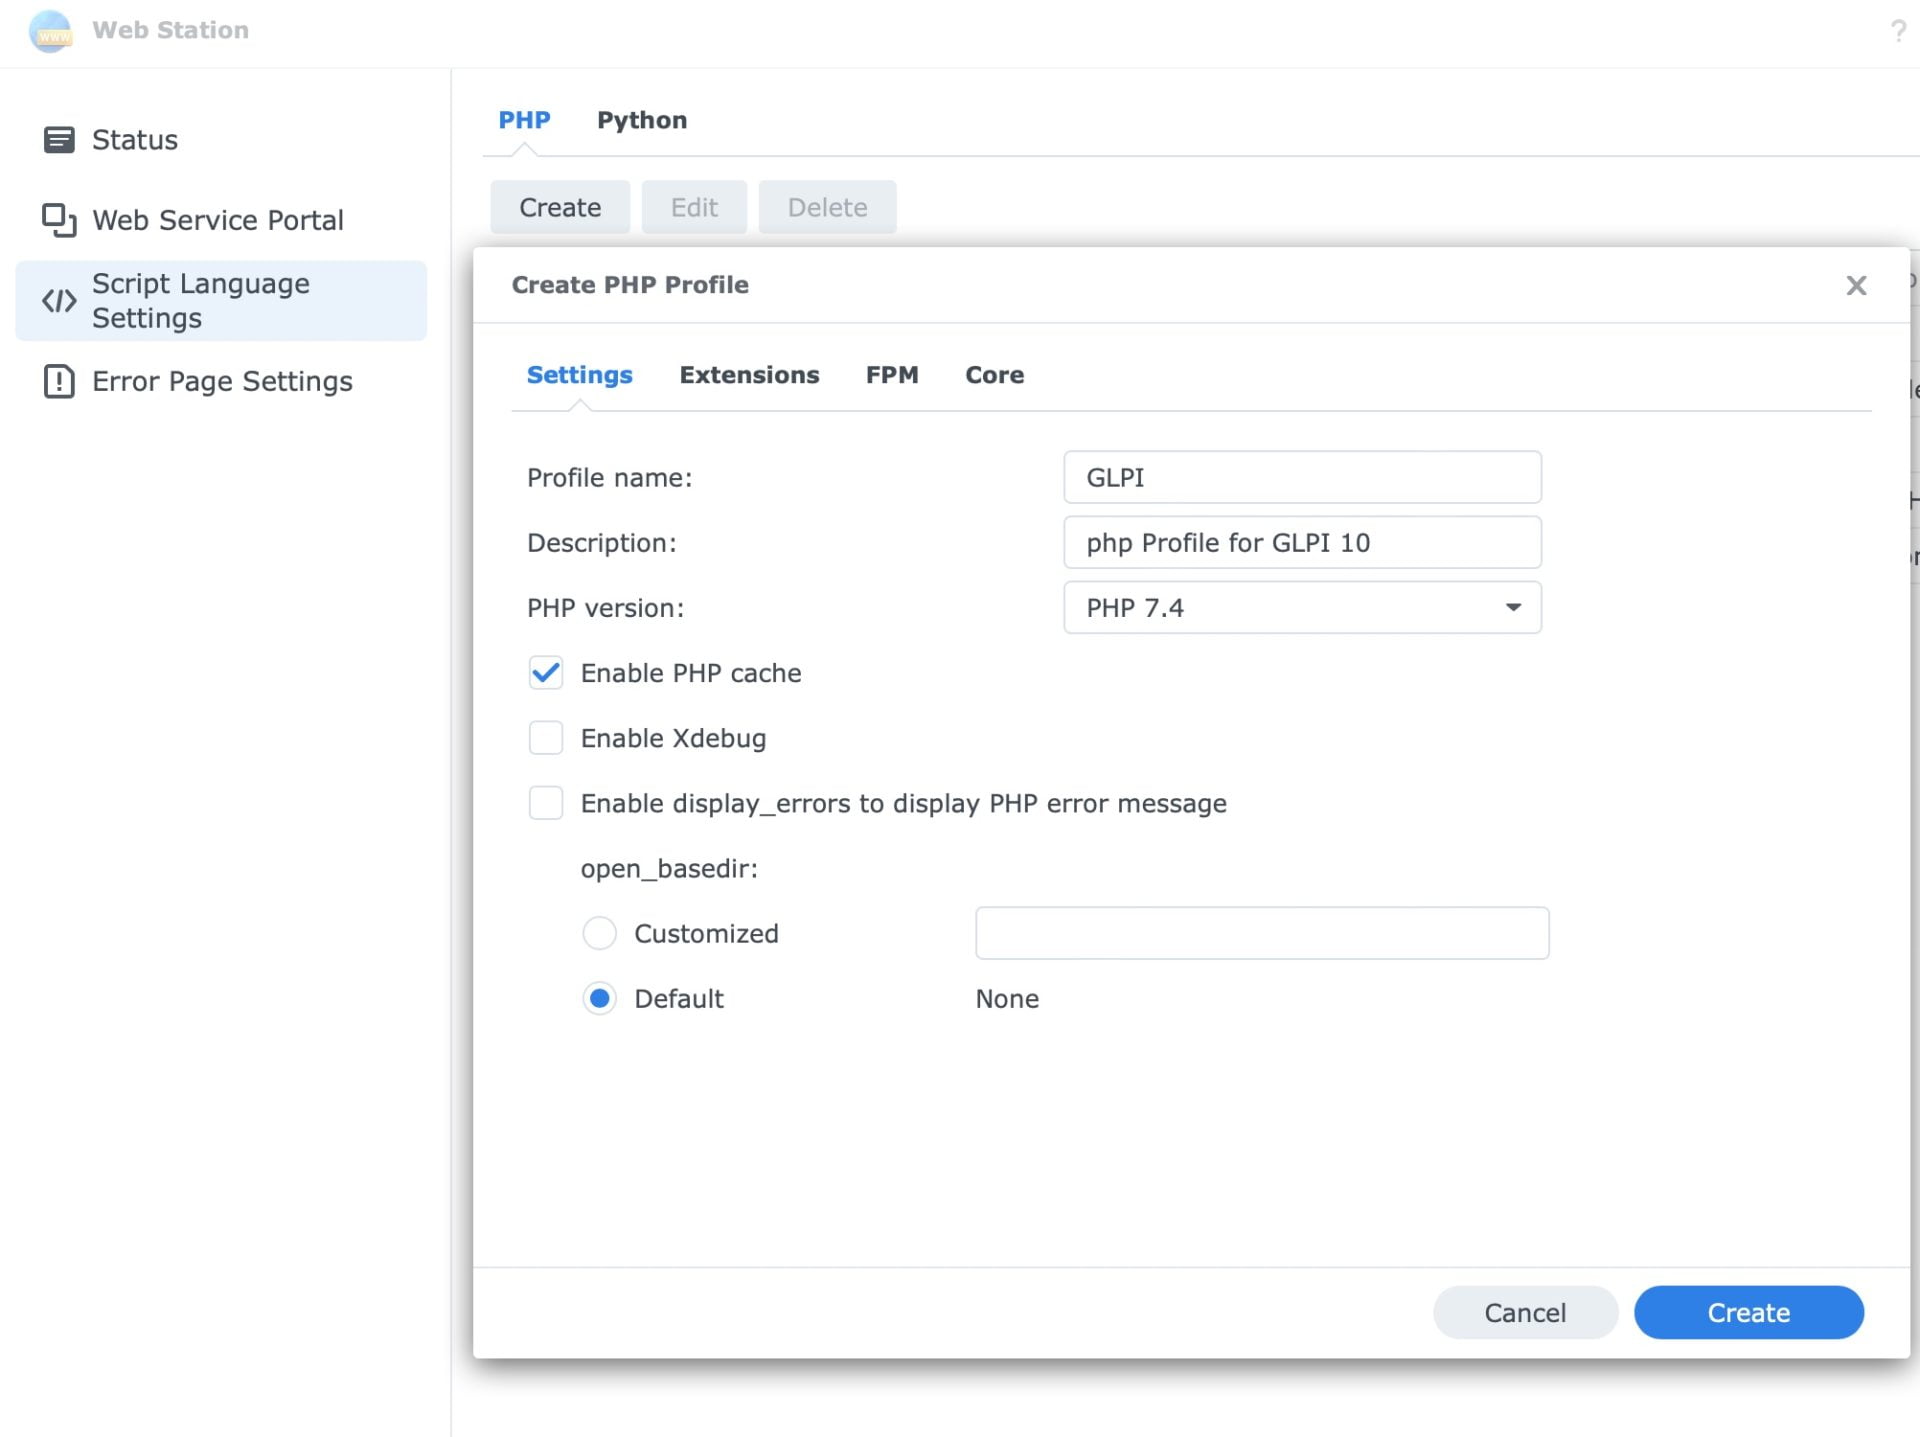The width and height of the screenshot is (1920, 1437).
Task: Switch to the PHP tab
Action: [524, 120]
